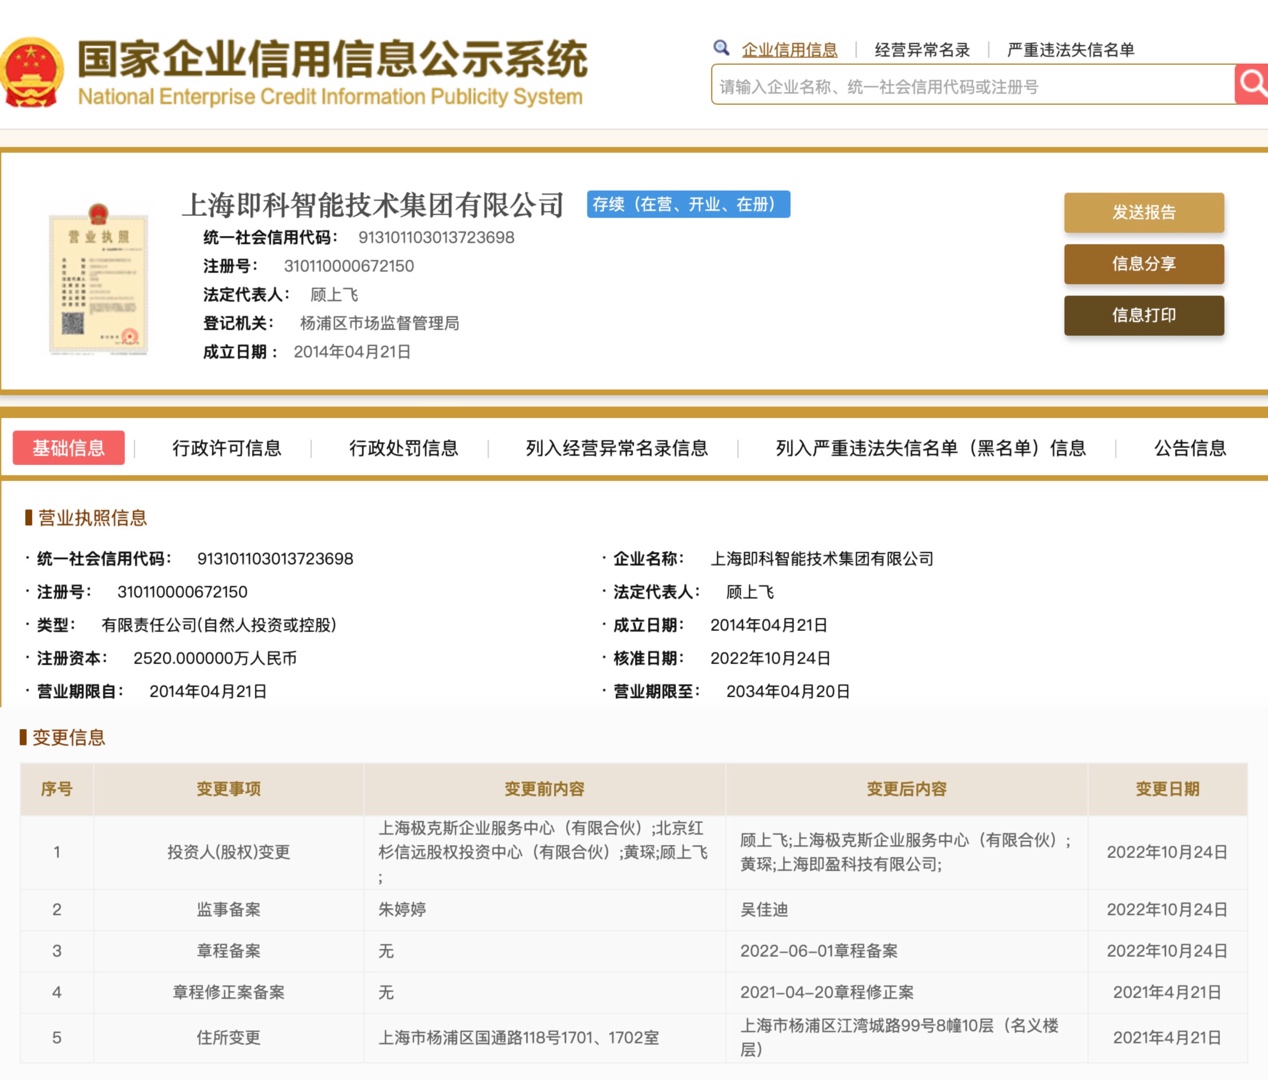The image size is (1268, 1080).
Task: Click the red search magnifier button
Action: pyautogui.click(x=1251, y=84)
